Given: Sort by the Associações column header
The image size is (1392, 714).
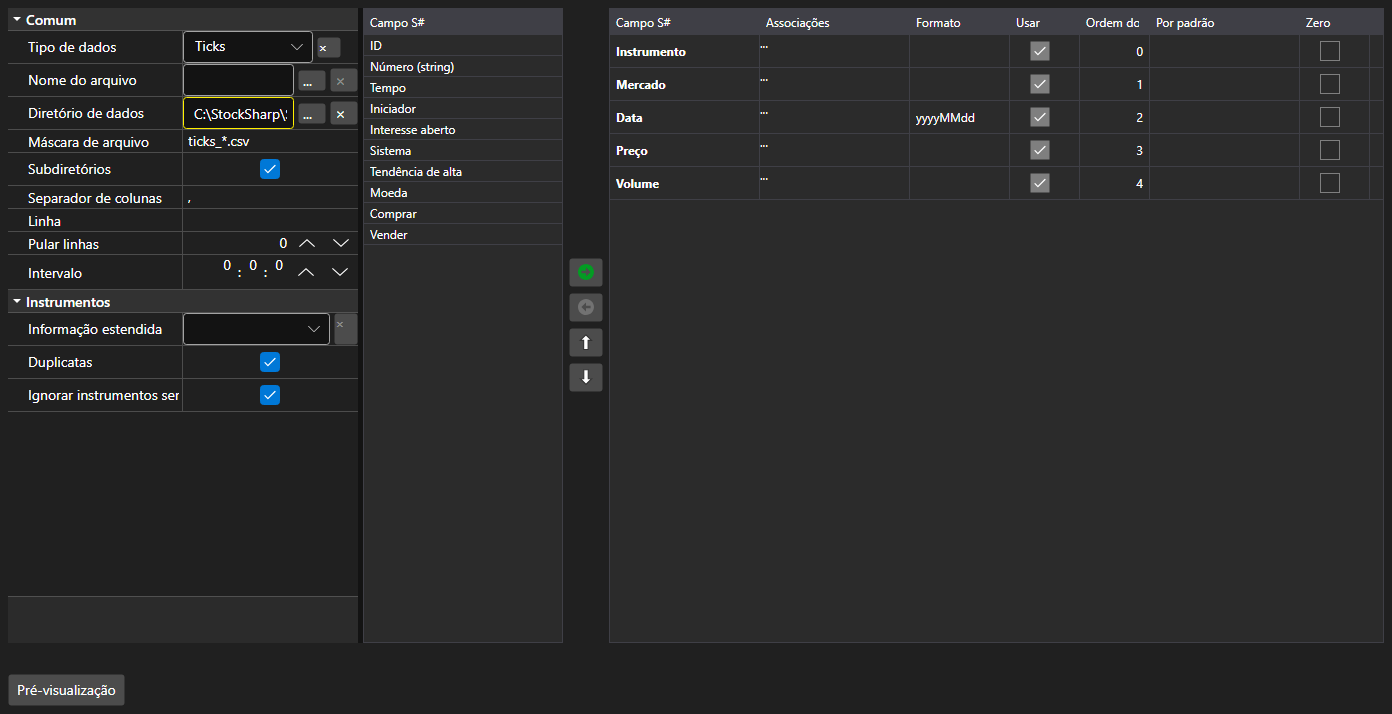Looking at the screenshot, I should pyautogui.click(x=834, y=22).
